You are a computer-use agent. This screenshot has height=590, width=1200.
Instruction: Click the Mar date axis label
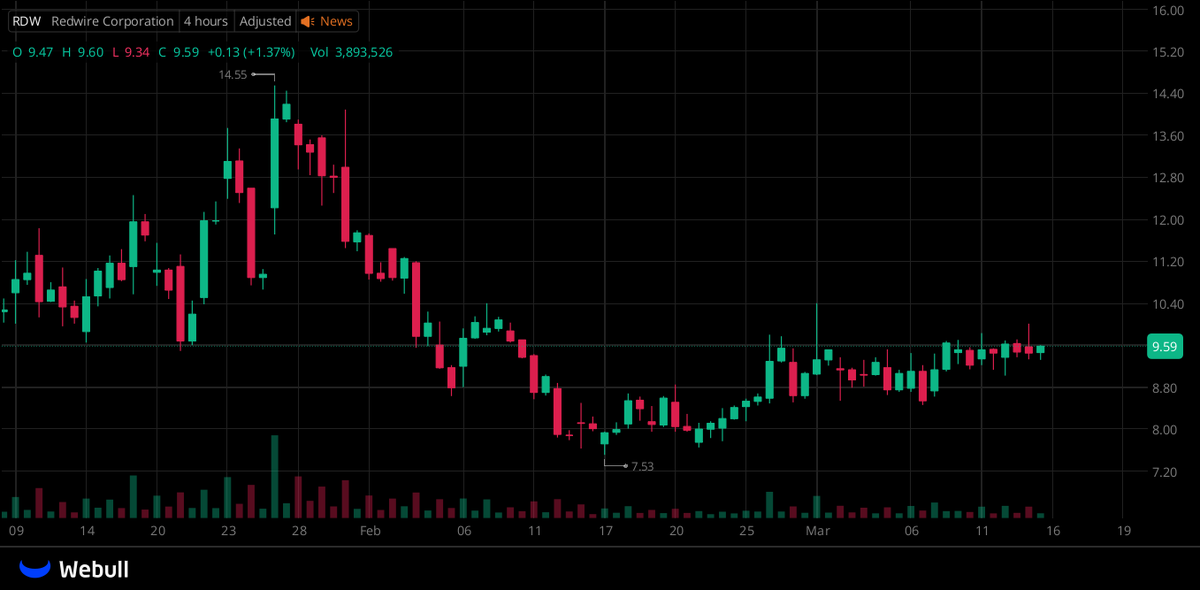tap(818, 531)
